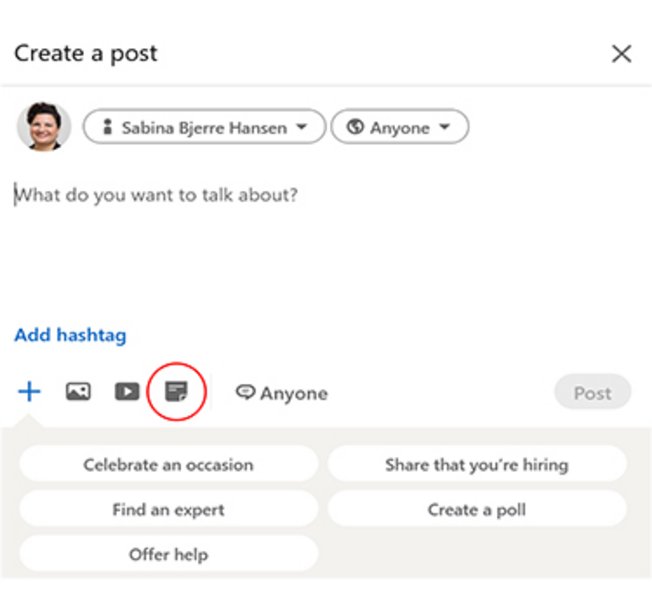Toggle the plus icon for more options
The image size is (652, 600).
click(29, 392)
